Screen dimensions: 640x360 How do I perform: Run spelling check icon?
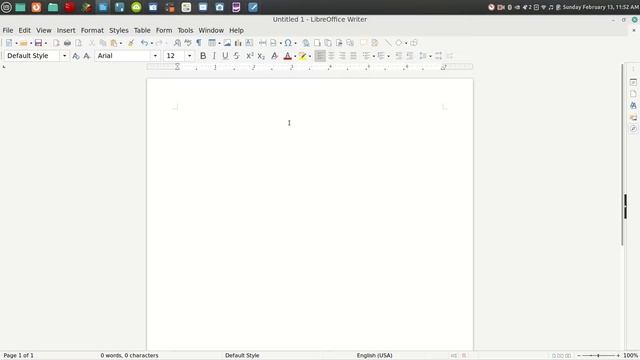coord(188,43)
